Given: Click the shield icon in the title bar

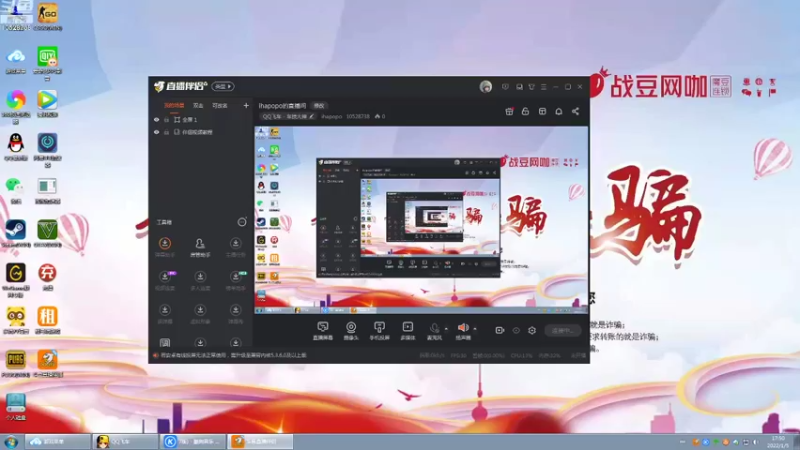Looking at the screenshot, I should 505,87.
